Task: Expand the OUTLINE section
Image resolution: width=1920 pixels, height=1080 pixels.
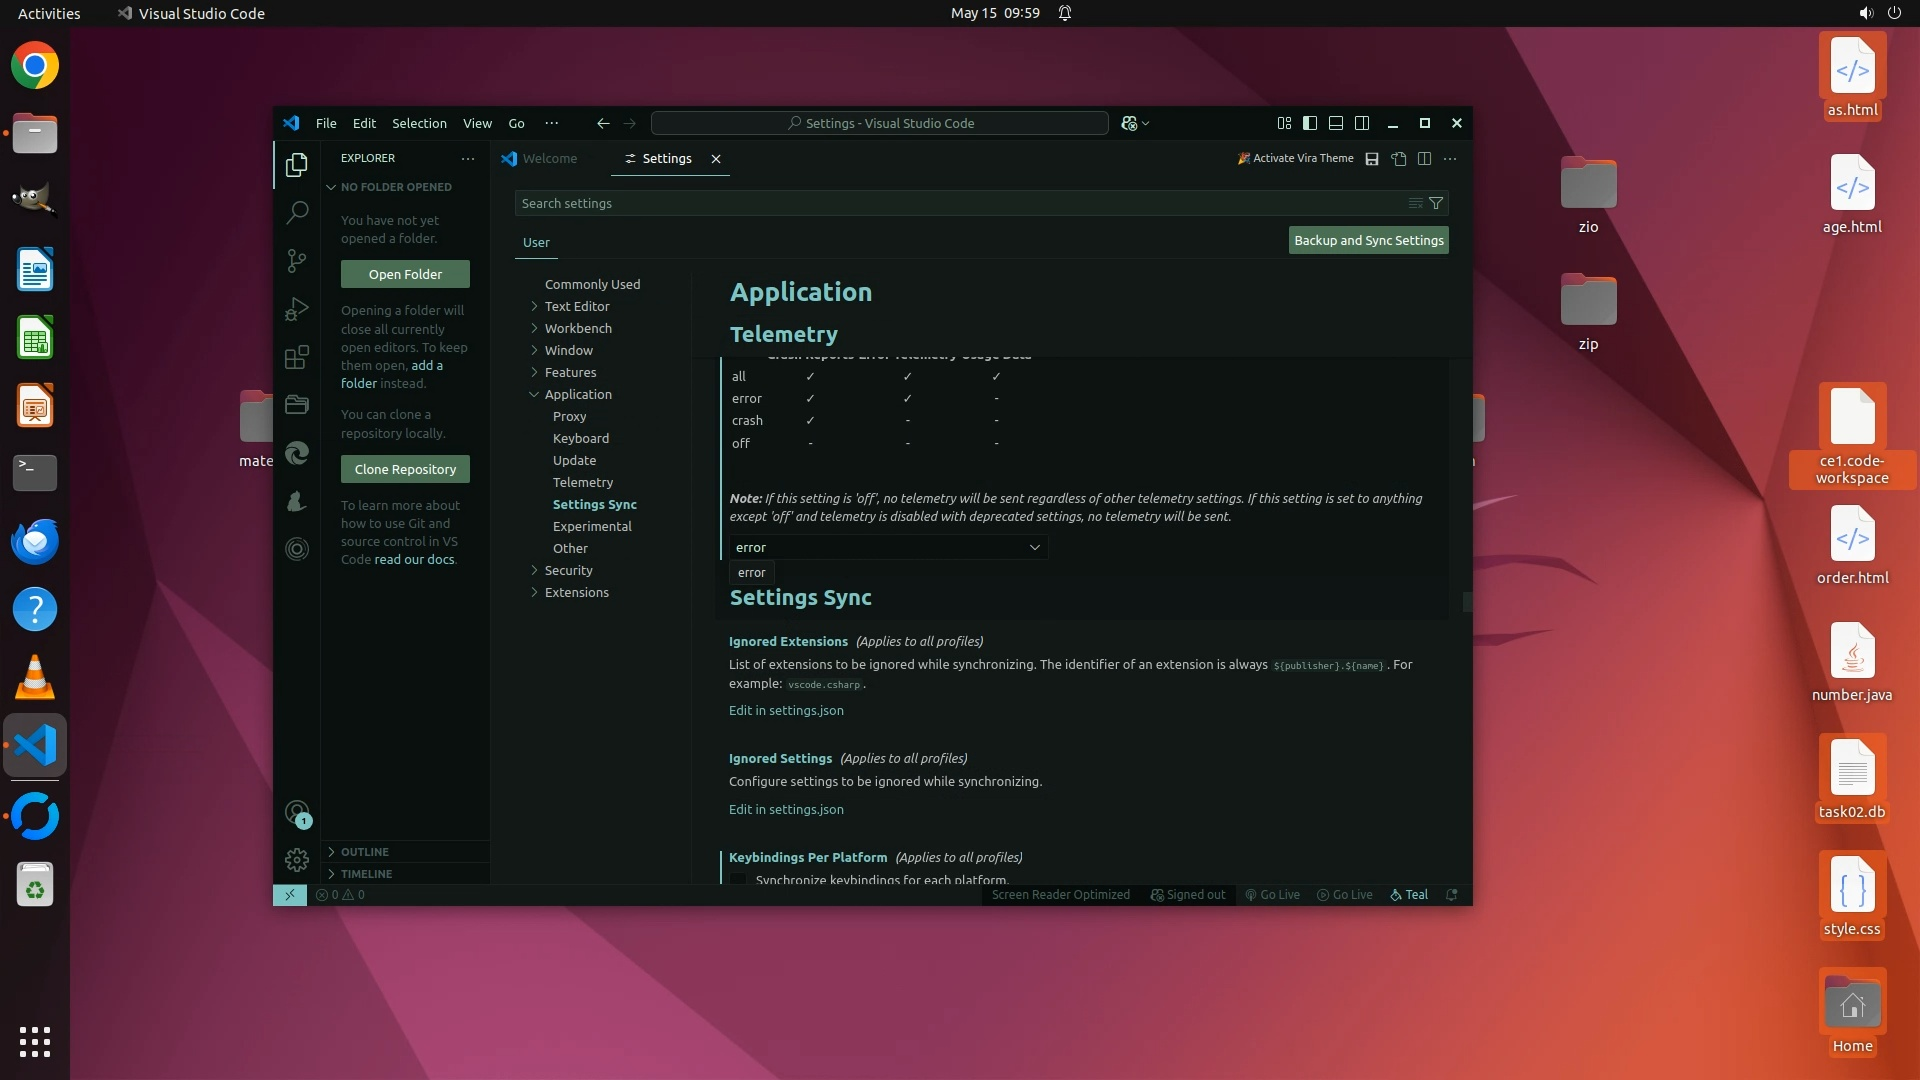Action: [x=365, y=852]
